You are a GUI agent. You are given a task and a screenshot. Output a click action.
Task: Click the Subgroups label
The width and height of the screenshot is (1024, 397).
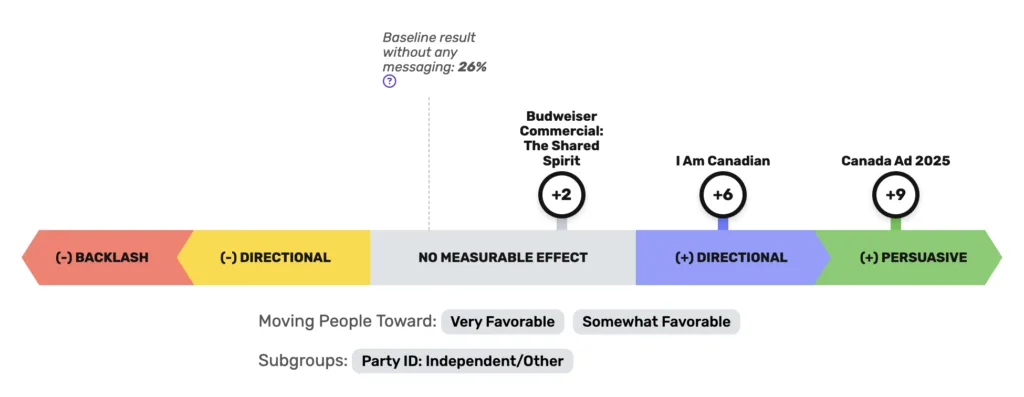click(x=302, y=361)
